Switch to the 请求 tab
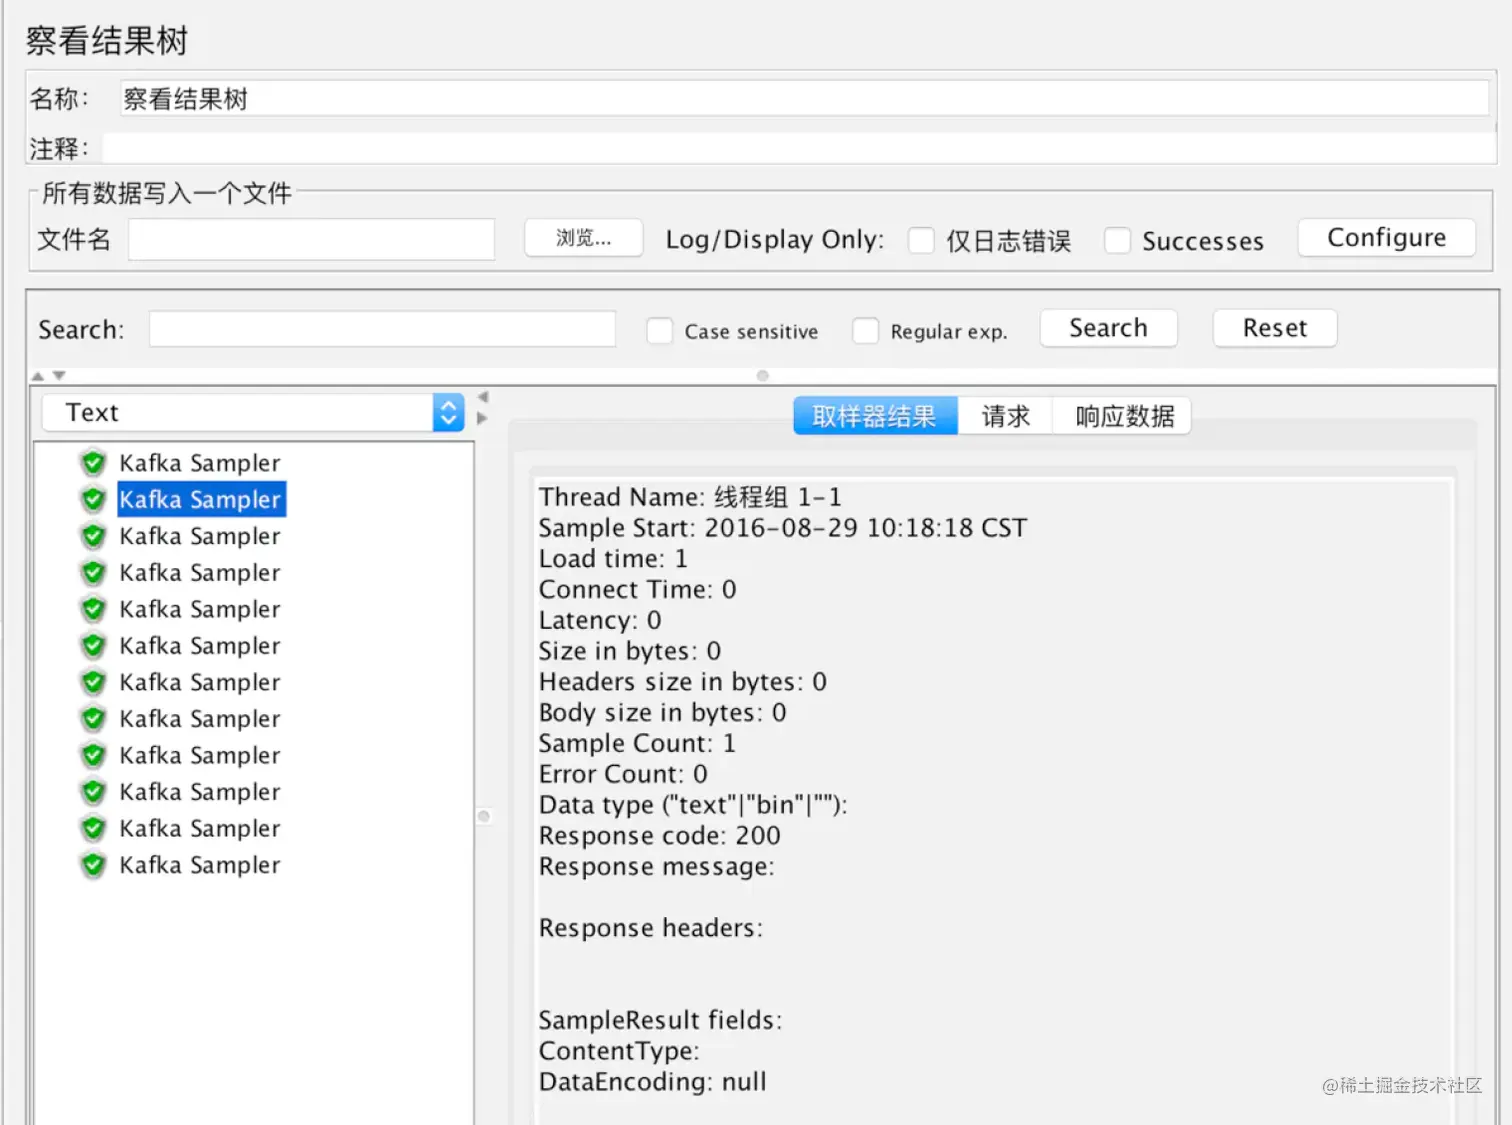Viewport: 1512px width, 1125px height. [1005, 415]
